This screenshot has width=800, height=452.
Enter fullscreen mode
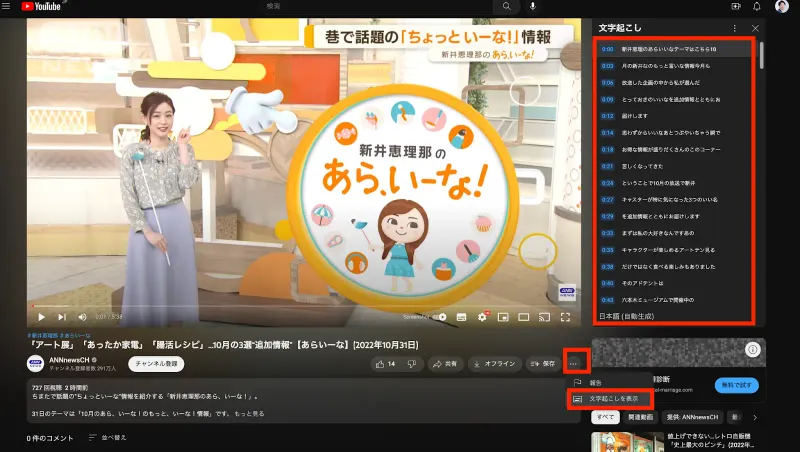pos(565,317)
